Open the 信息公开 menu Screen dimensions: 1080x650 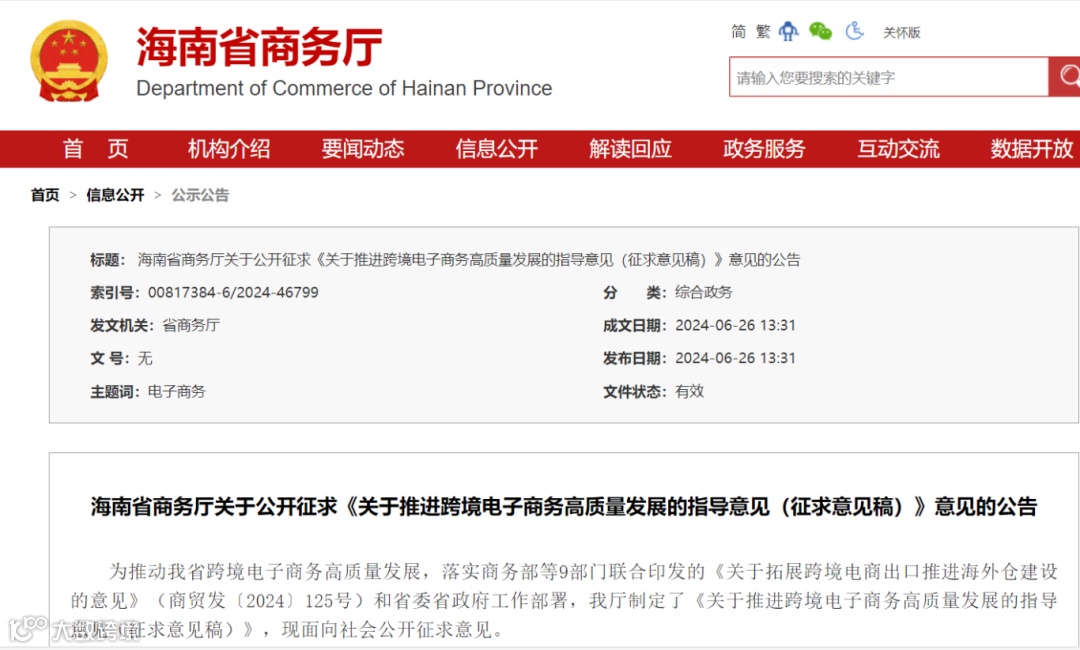[497, 149]
